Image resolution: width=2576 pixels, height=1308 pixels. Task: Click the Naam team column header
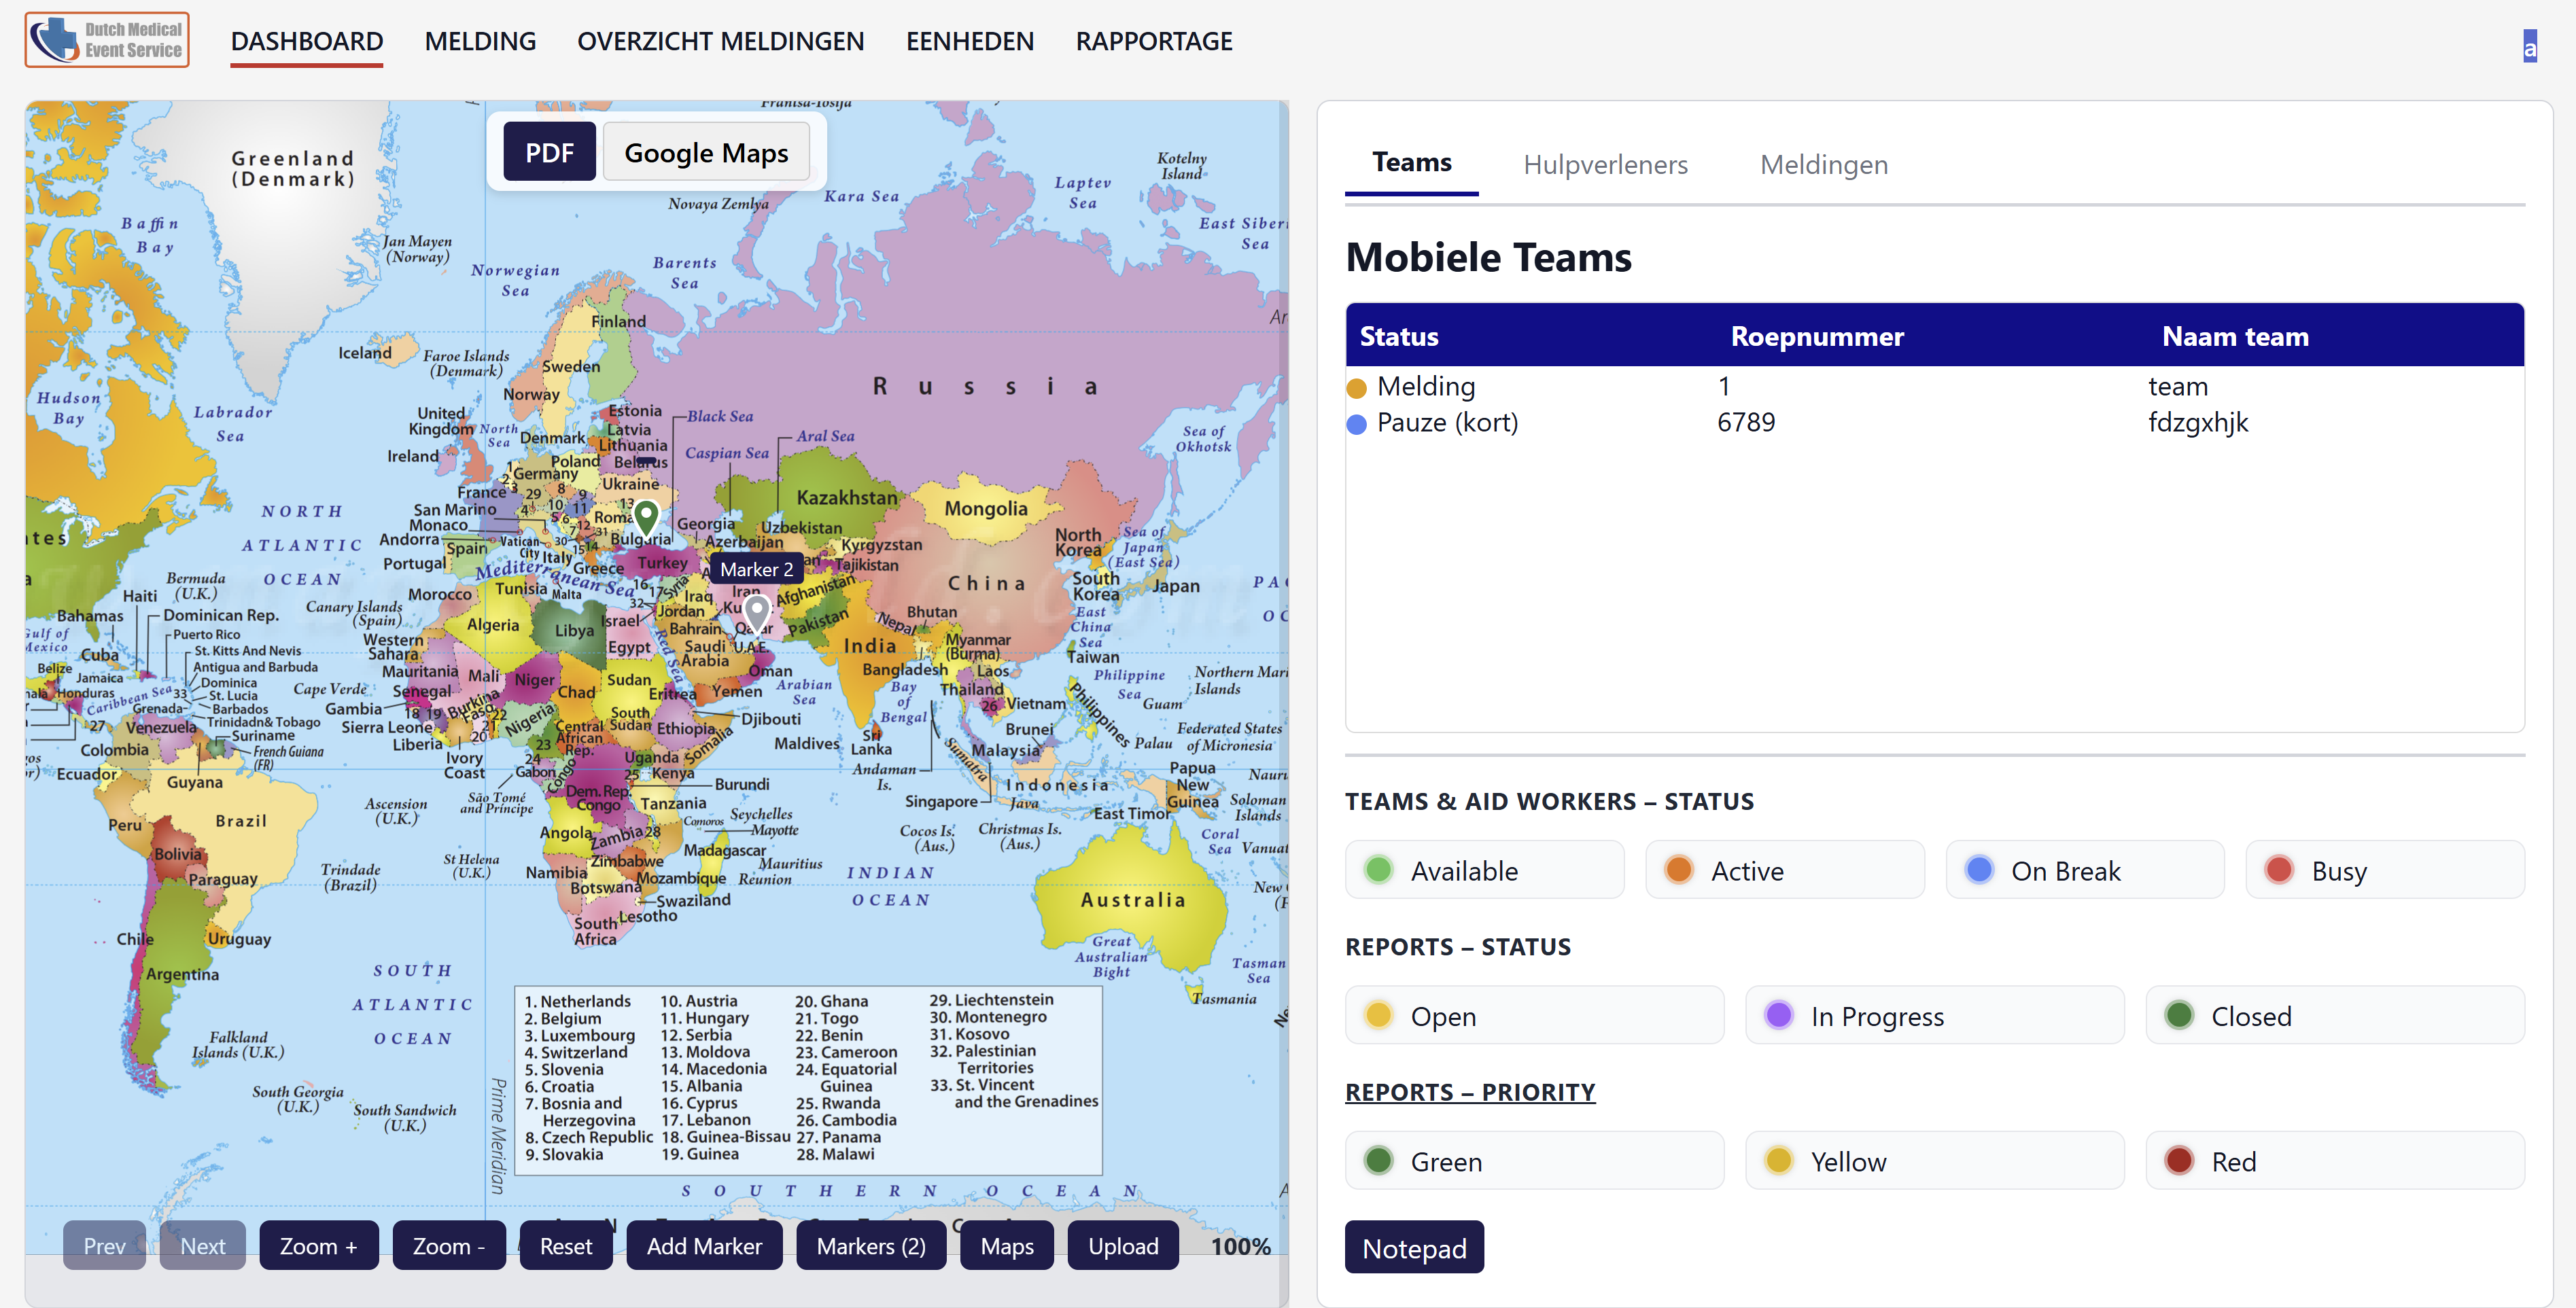coord(2235,336)
